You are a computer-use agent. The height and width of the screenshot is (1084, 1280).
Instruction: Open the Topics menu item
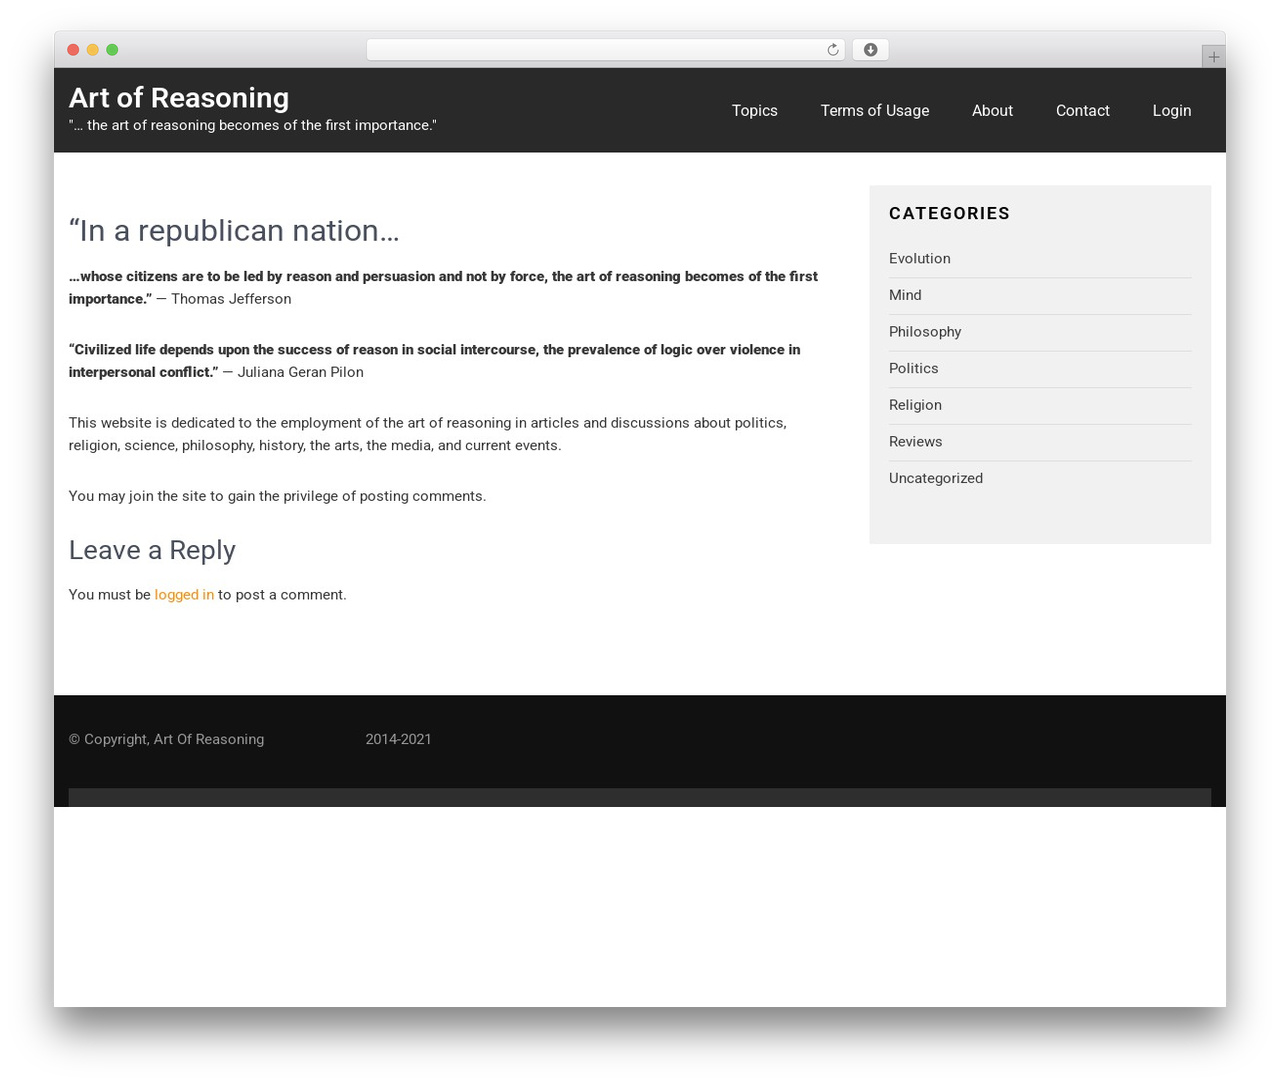point(754,111)
